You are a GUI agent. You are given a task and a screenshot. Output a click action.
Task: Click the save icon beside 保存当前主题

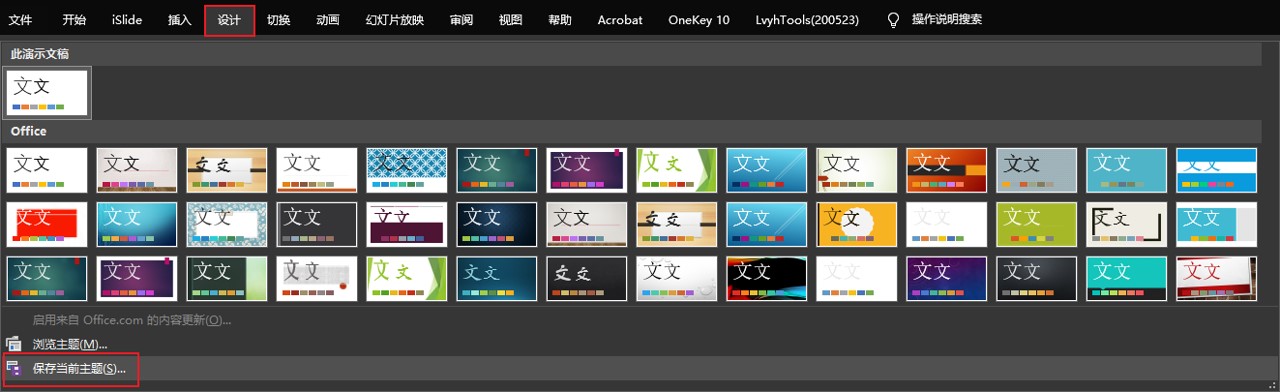click(14, 369)
